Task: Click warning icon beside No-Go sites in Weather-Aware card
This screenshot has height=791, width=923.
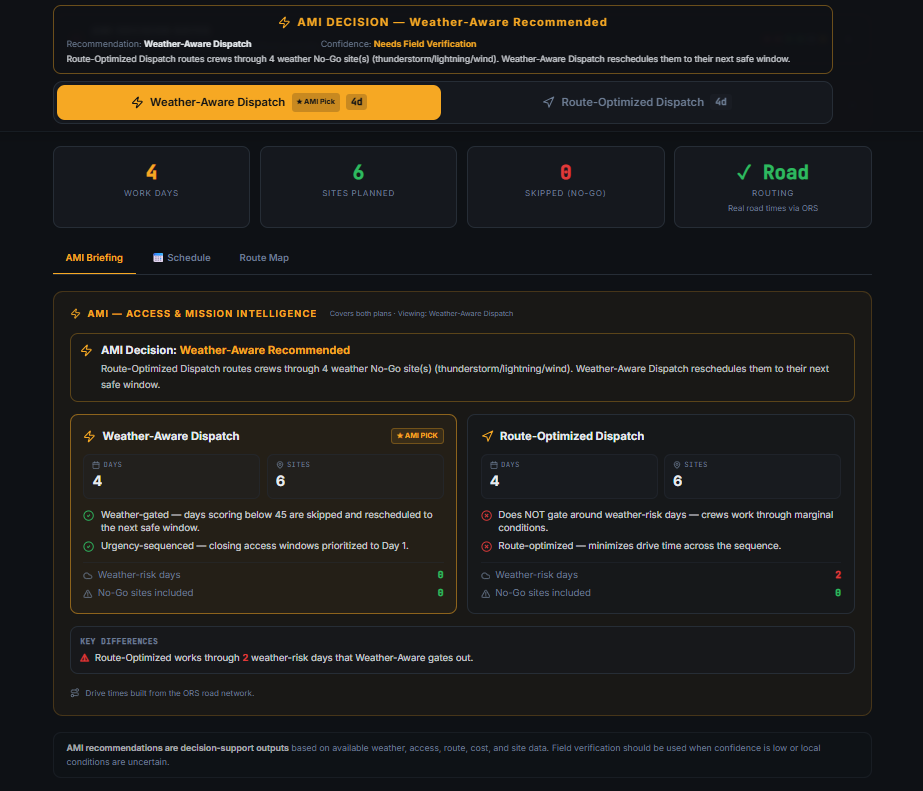Action: point(88,594)
